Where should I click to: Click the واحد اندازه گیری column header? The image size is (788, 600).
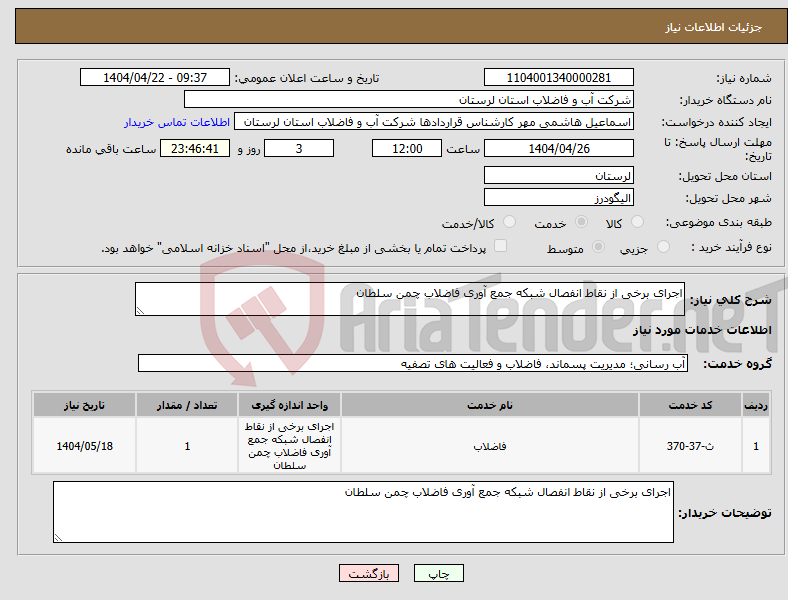(x=289, y=405)
